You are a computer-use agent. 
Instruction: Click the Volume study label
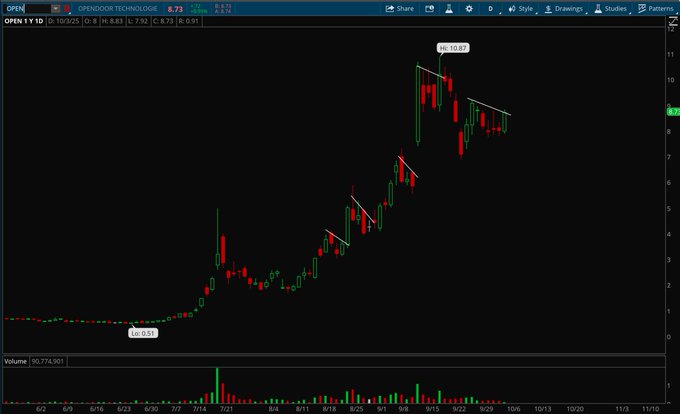point(16,361)
